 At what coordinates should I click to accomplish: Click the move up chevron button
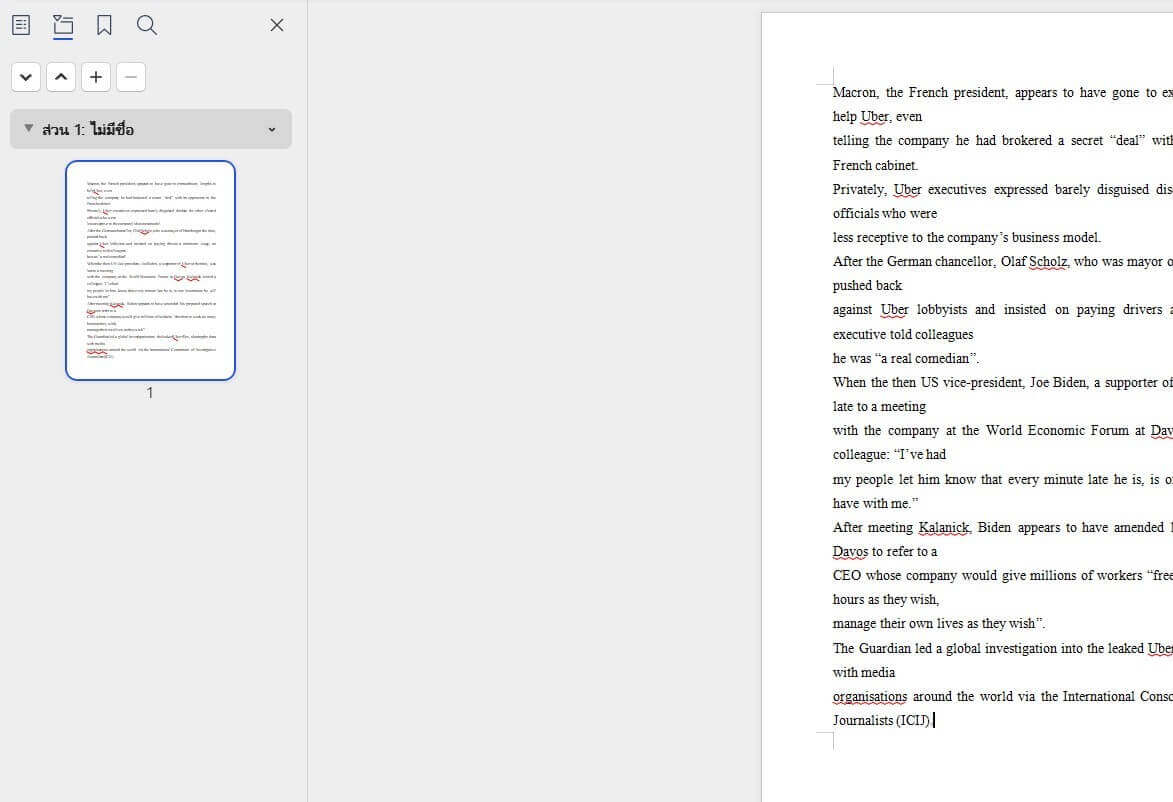click(x=61, y=77)
